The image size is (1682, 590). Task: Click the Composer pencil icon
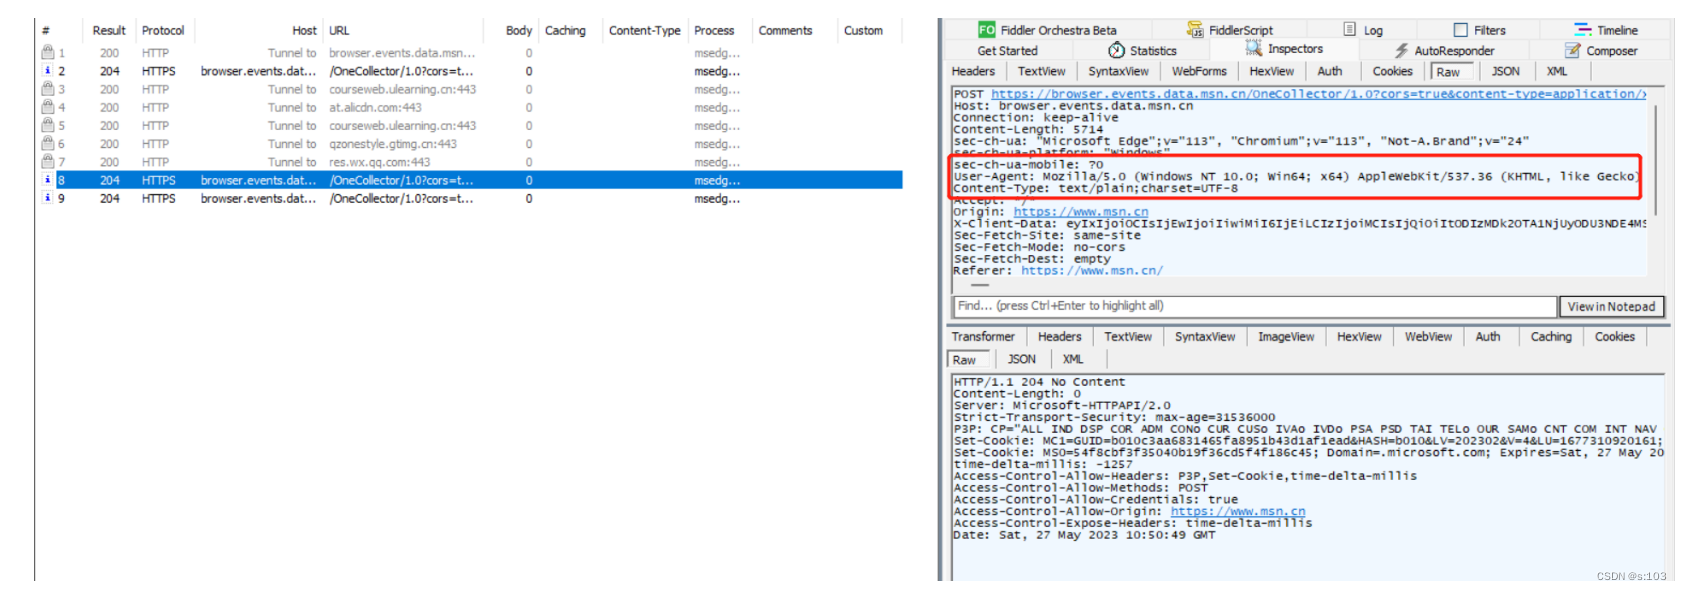coord(1573,50)
